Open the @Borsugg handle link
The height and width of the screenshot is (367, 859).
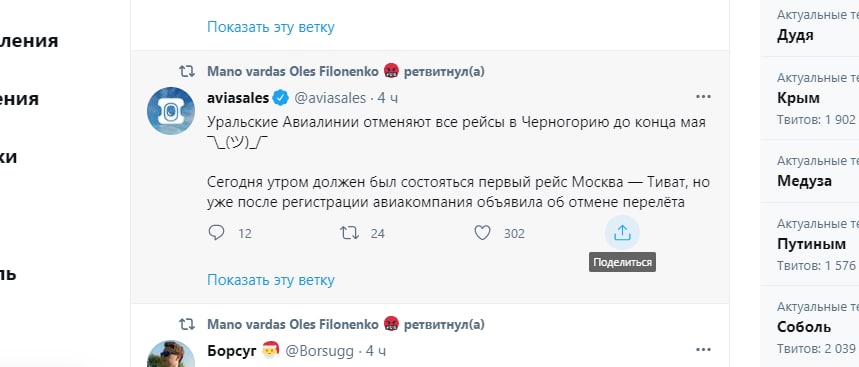(x=319, y=351)
